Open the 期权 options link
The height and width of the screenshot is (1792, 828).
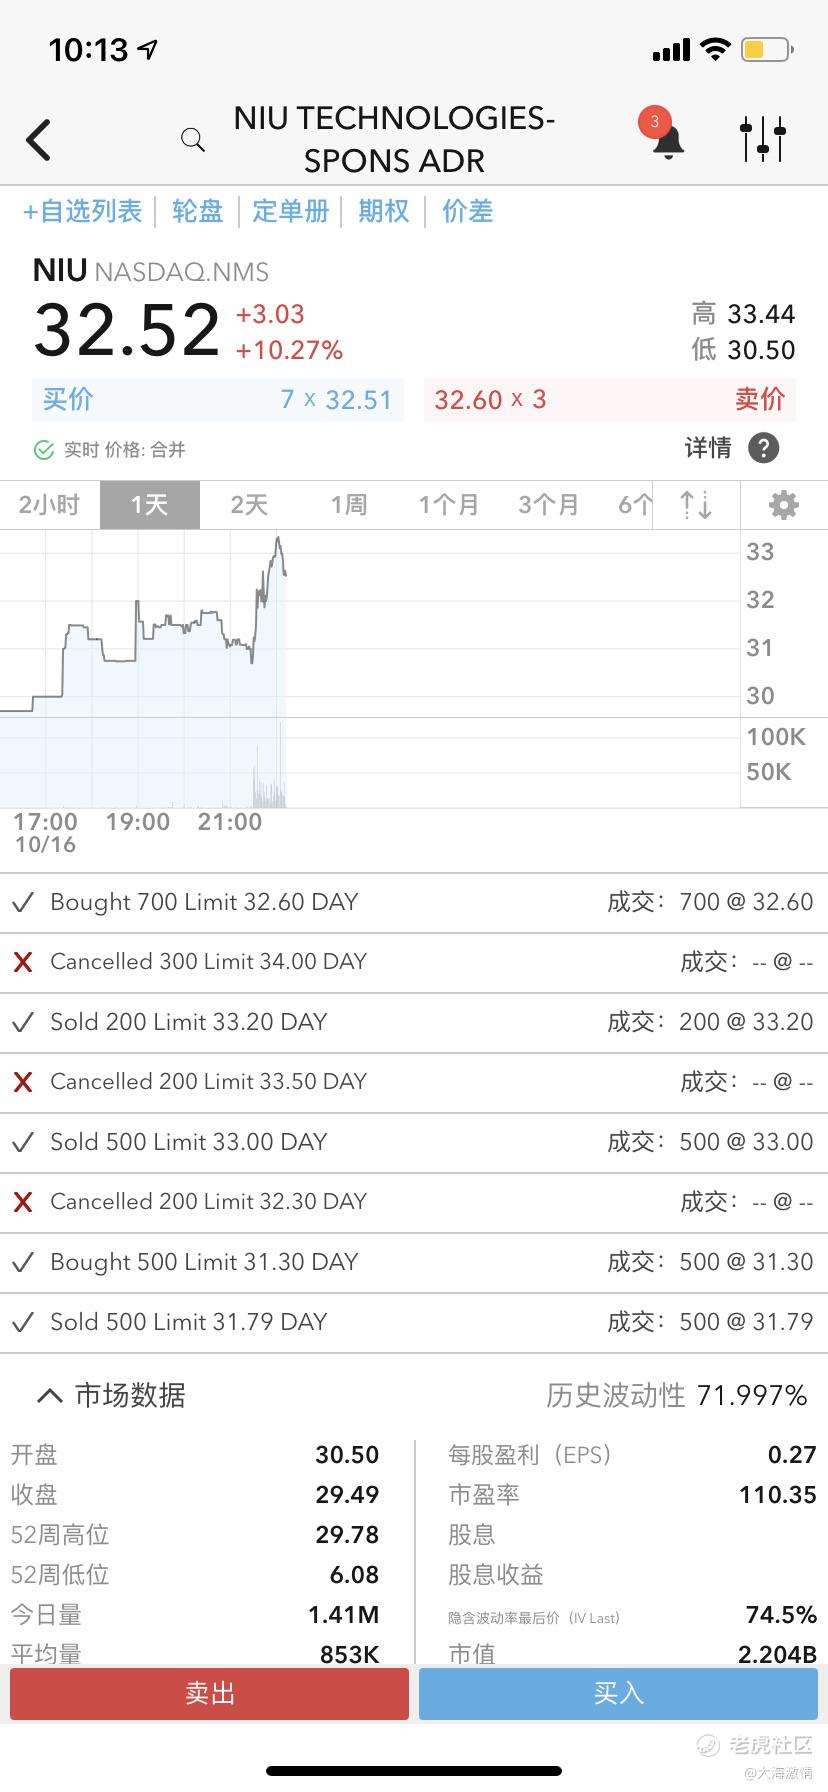[x=384, y=211]
